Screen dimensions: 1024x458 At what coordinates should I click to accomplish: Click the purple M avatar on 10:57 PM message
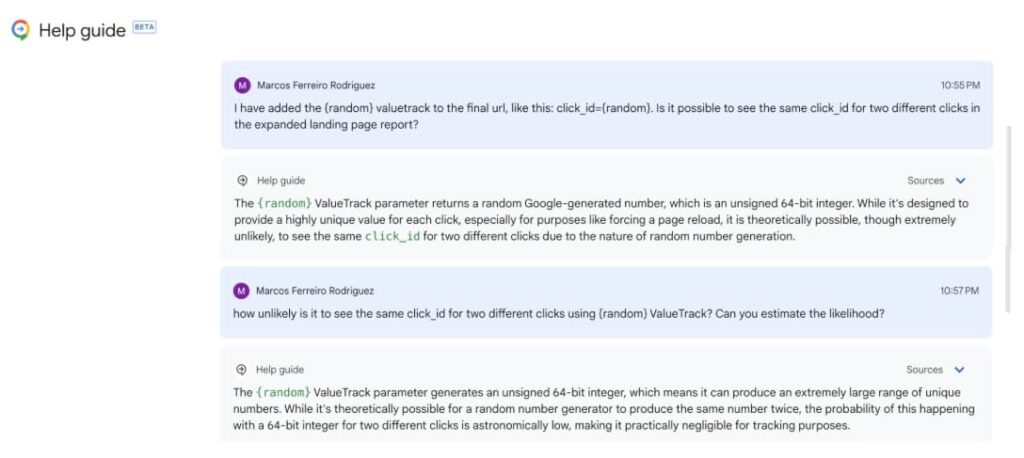[241, 291]
